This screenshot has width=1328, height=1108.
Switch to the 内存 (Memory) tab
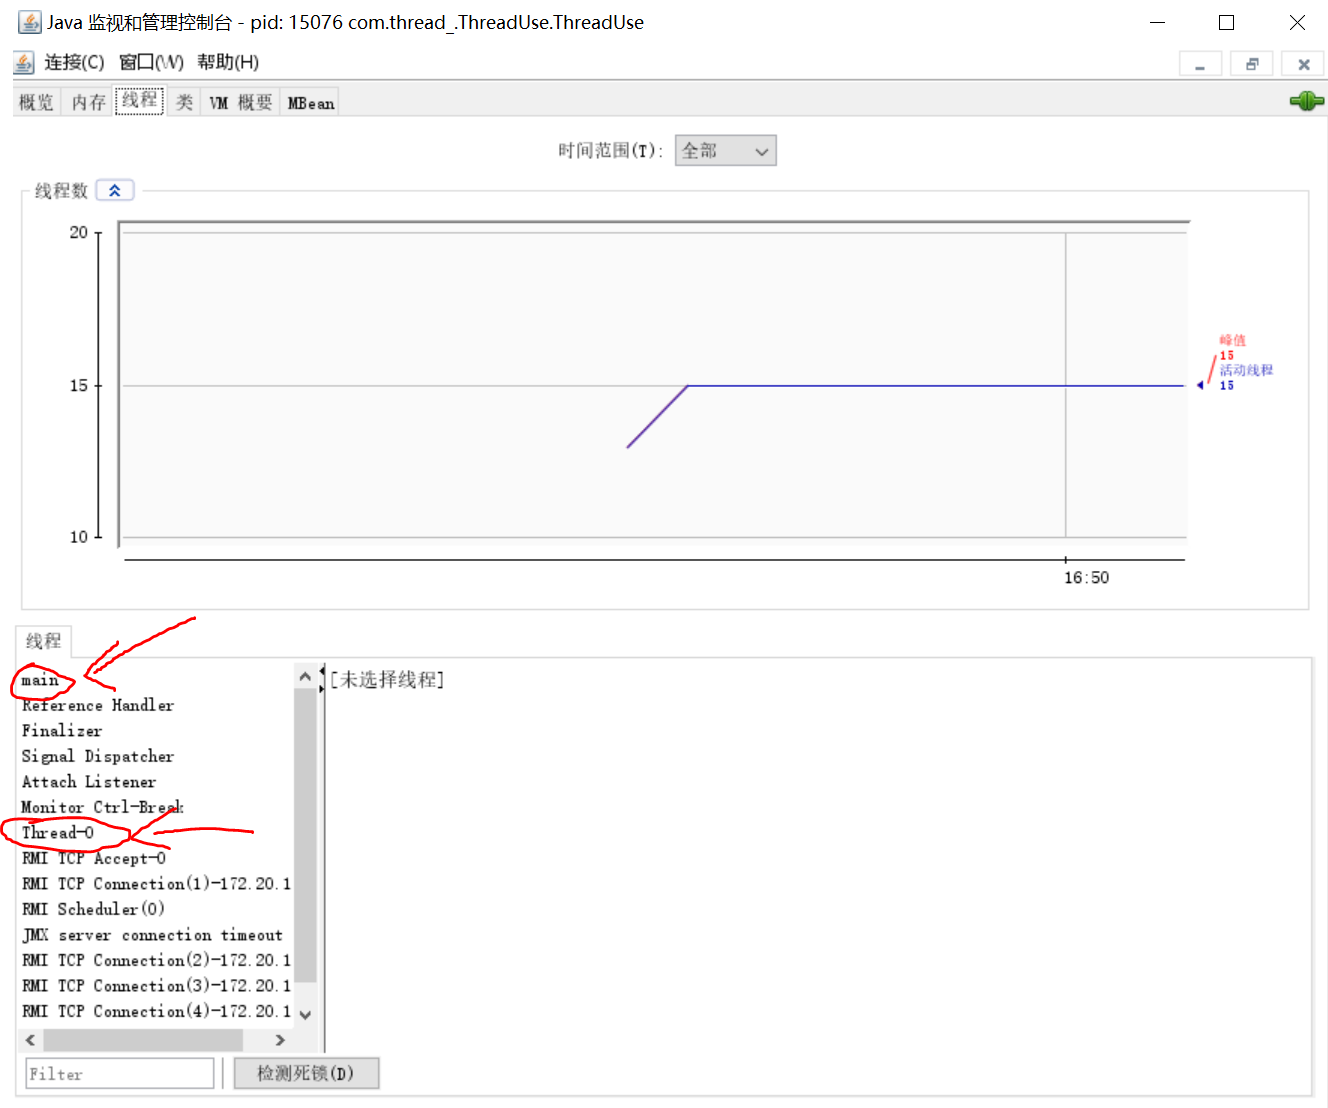tap(87, 100)
